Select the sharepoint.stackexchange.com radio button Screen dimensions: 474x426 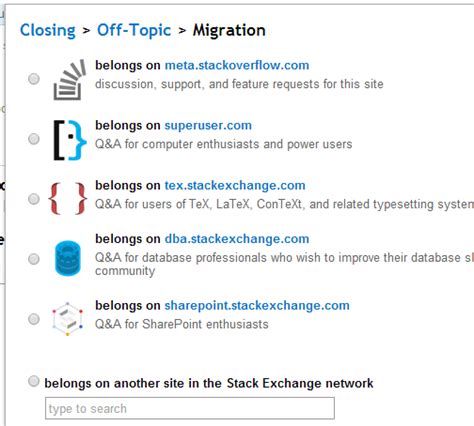point(34,319)
